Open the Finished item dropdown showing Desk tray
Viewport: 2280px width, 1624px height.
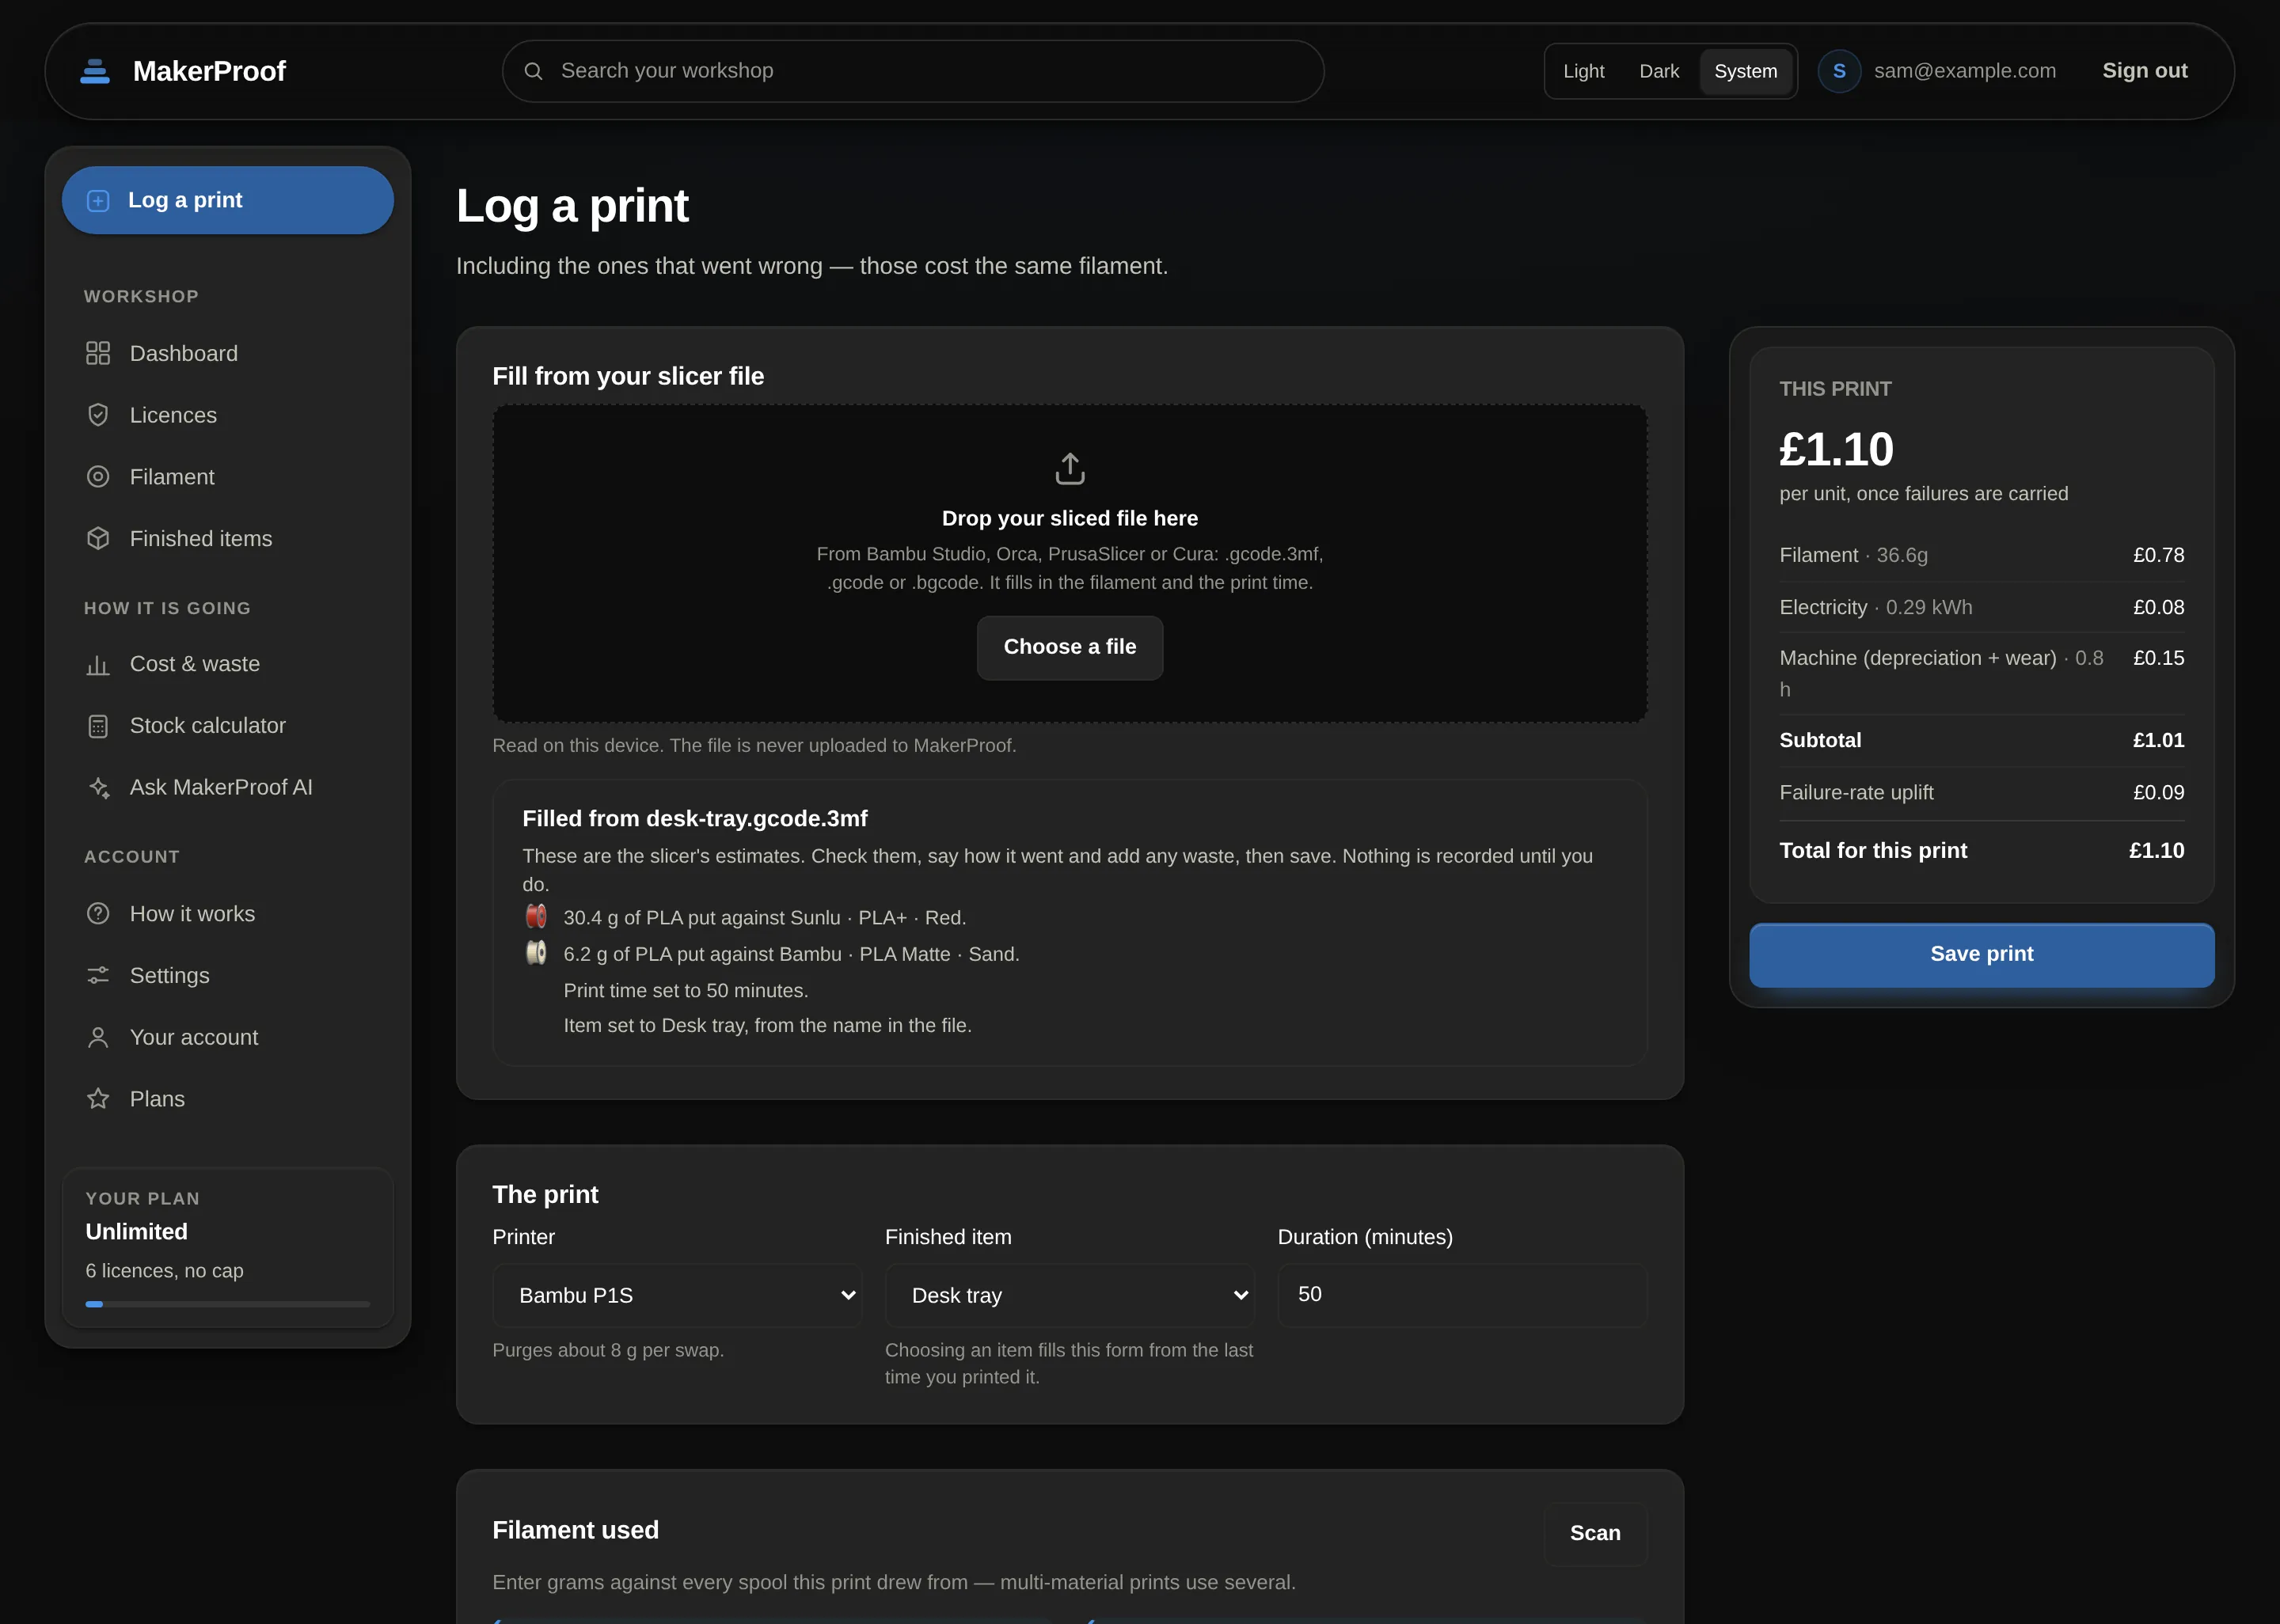coord(1070,1295)
